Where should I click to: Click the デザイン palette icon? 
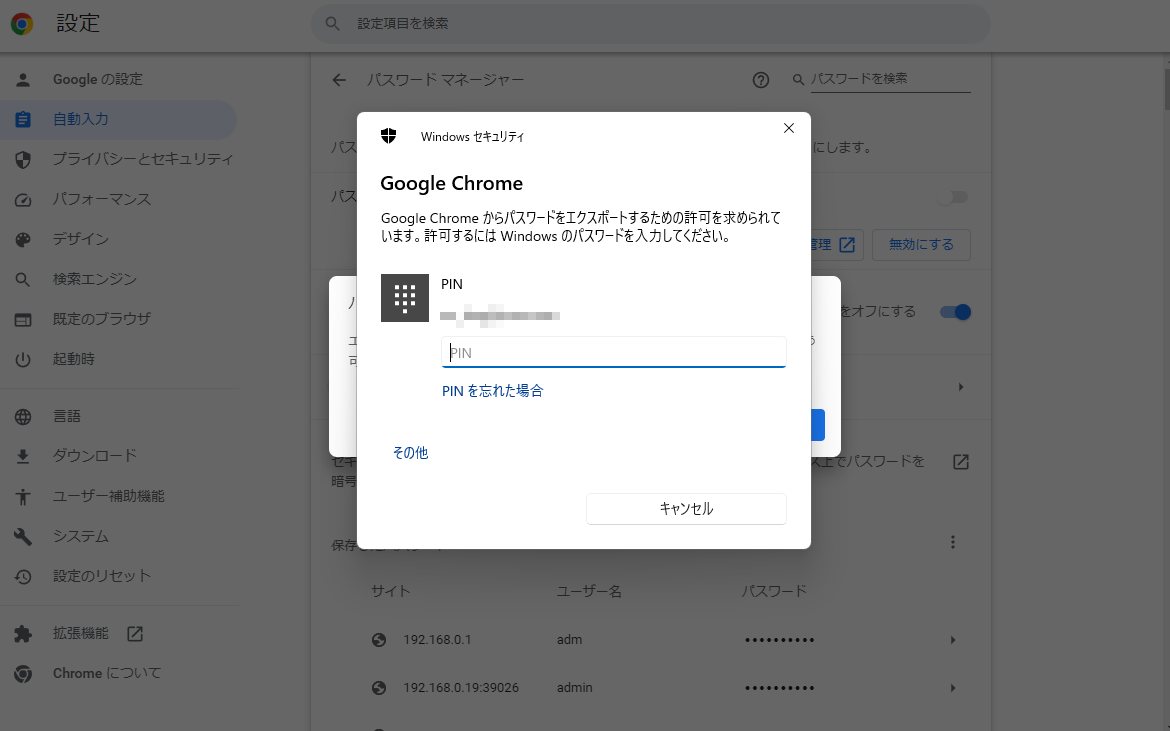[x=23, y=239]
